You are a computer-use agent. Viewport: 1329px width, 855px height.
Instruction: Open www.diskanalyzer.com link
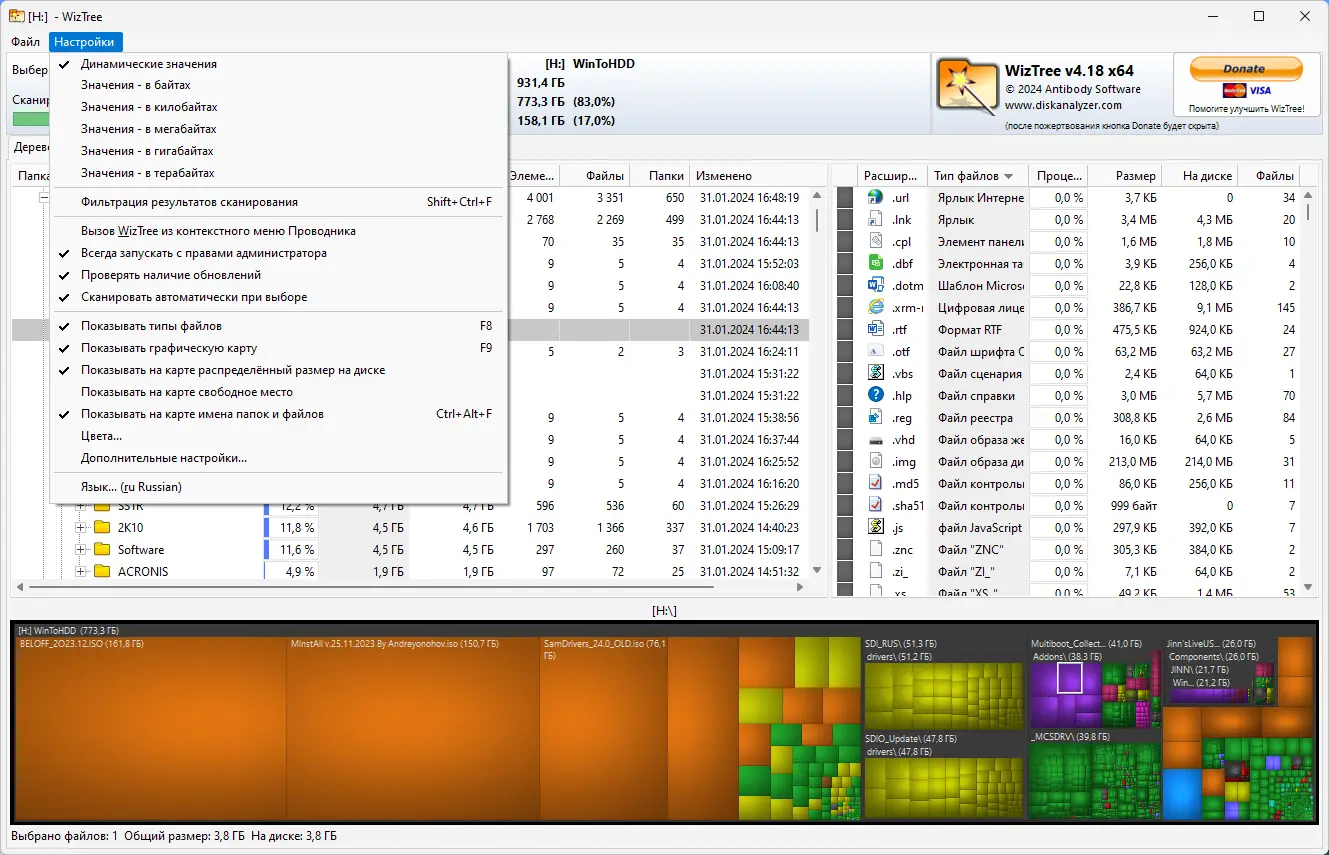tap(1063, 105)
